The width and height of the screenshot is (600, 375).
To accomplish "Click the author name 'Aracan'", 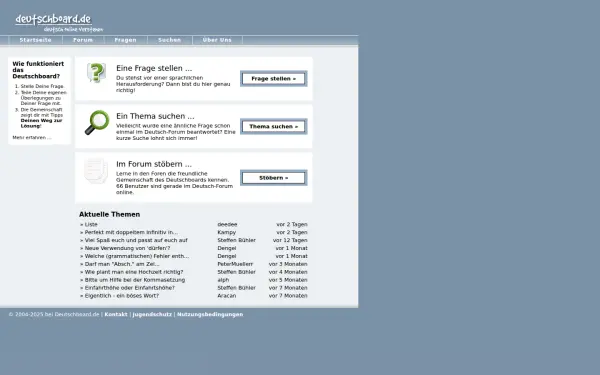I will pos(227,296).
